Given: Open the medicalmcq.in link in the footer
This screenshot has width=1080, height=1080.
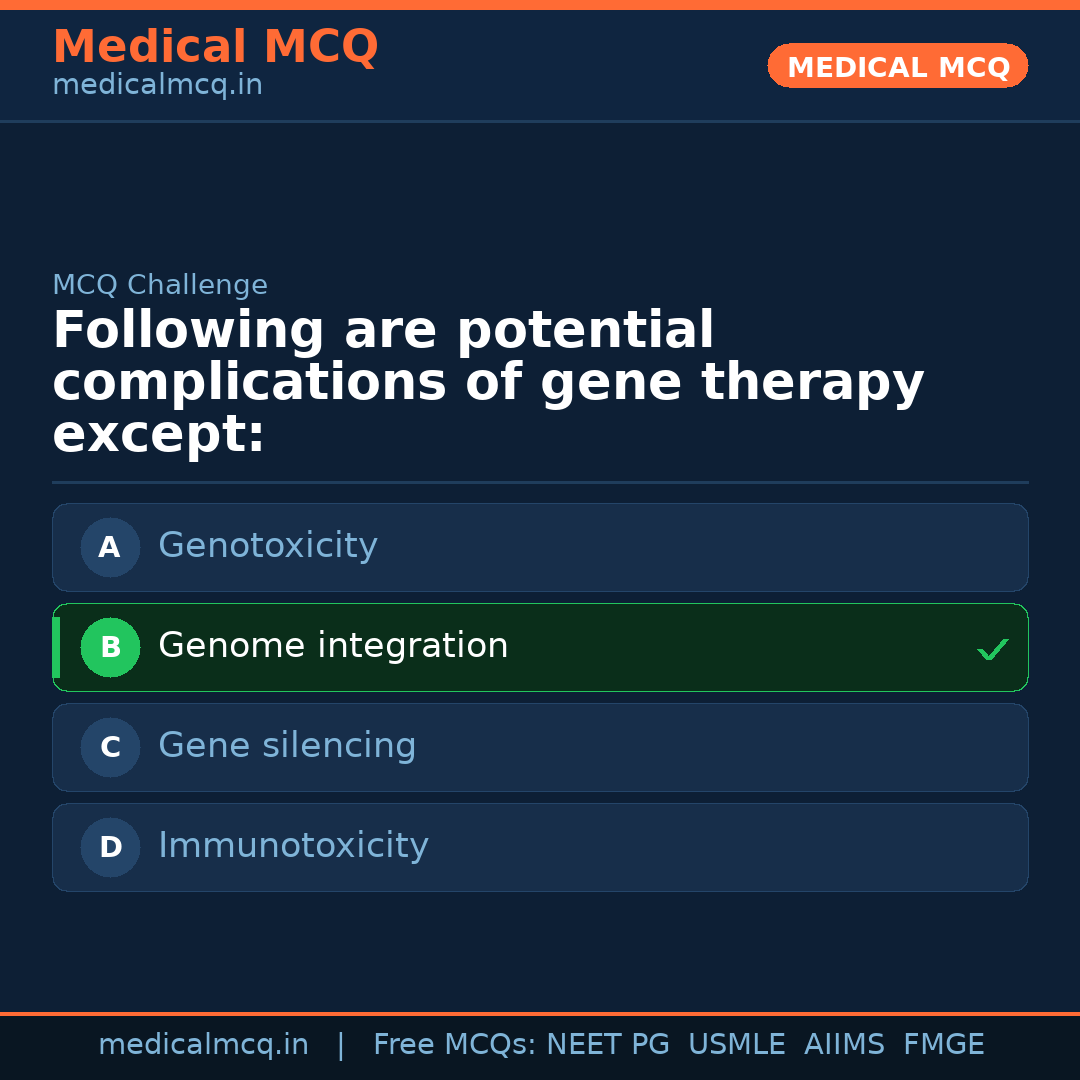Looking at the screenshot, I should coord(203,1045).
